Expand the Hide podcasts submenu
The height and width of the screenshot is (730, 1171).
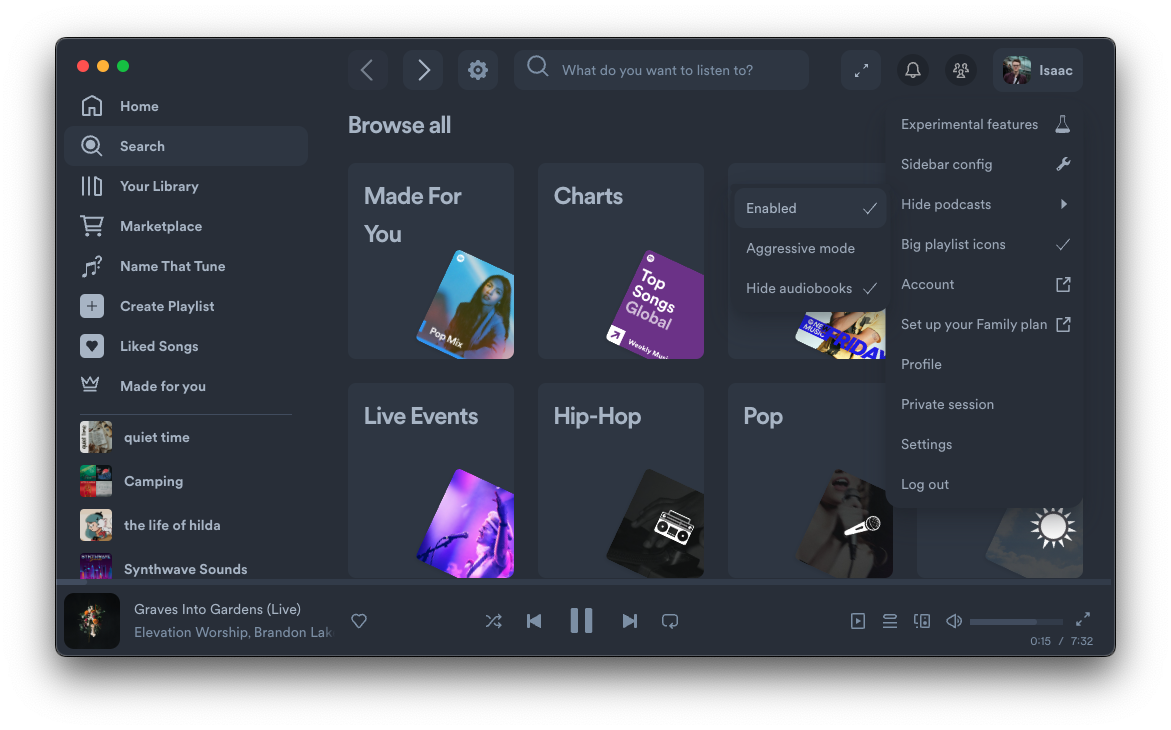985,204
